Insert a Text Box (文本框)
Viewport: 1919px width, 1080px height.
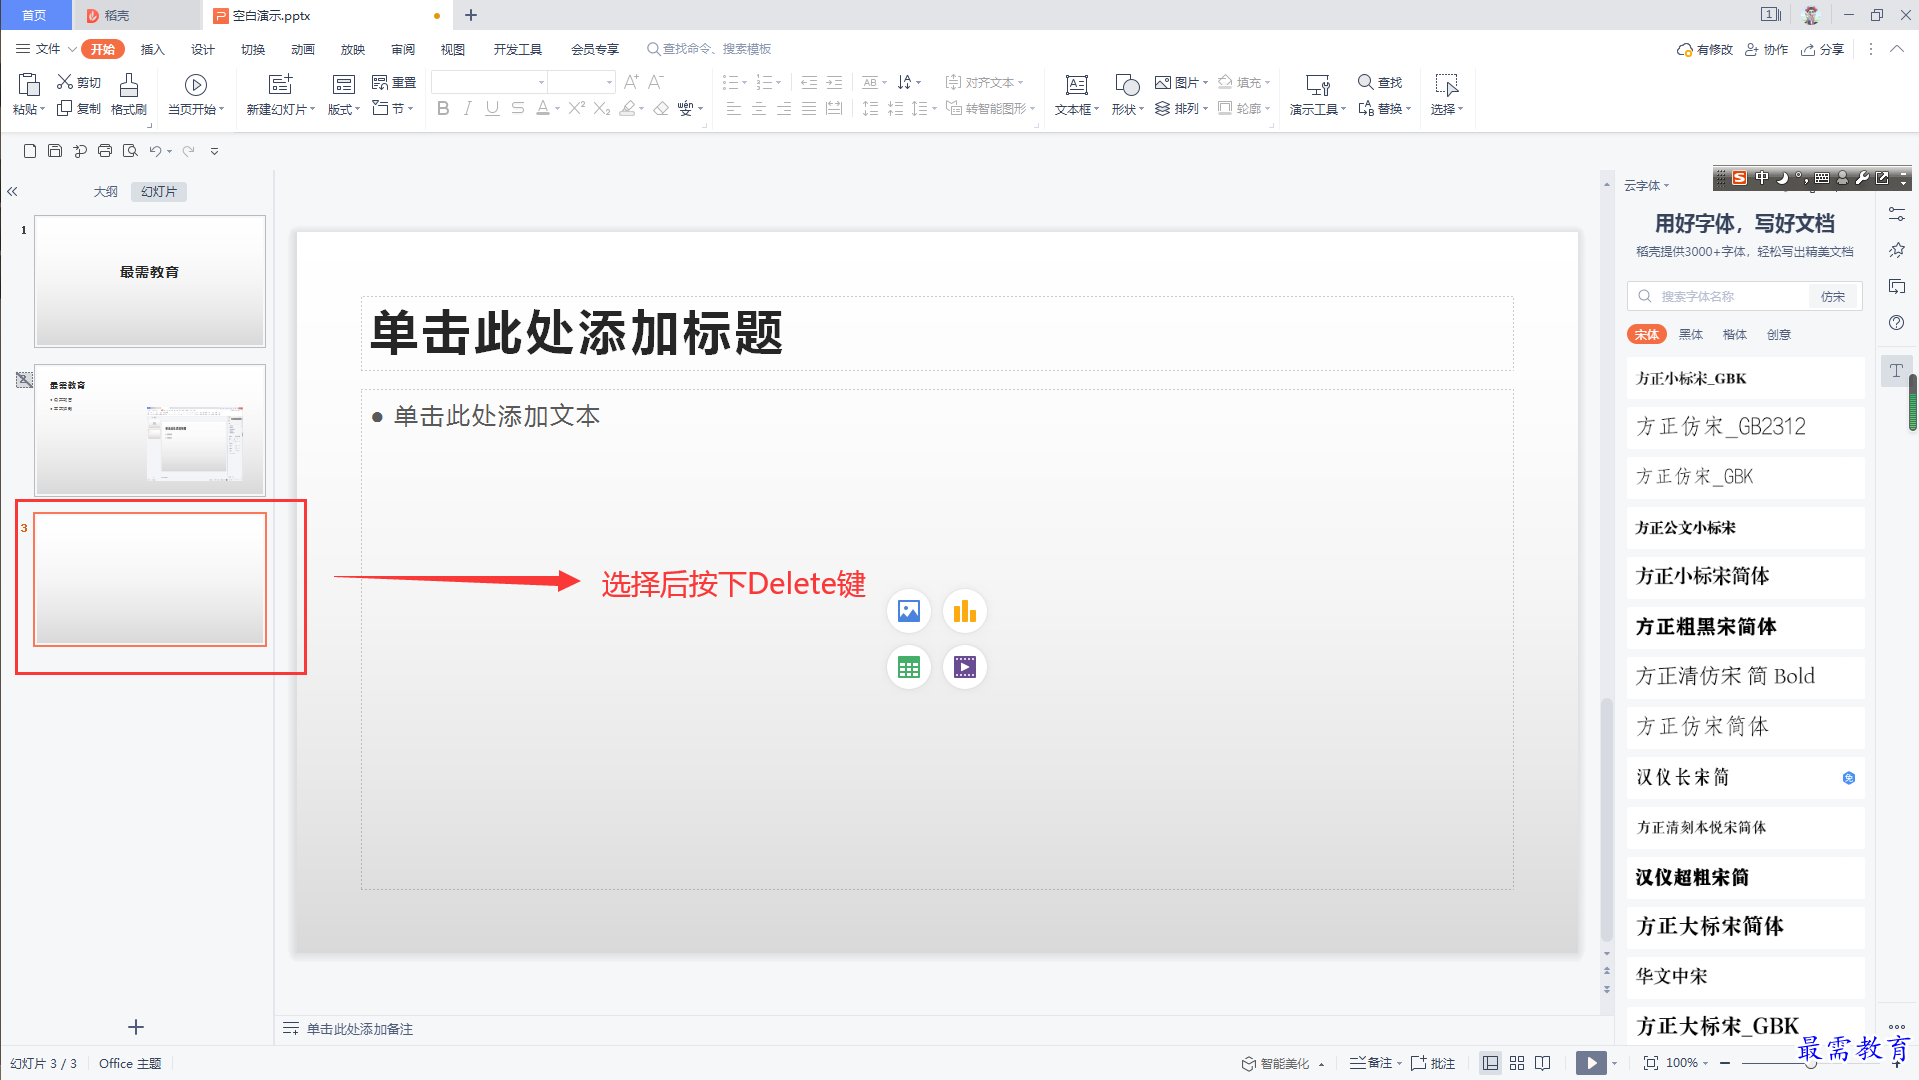click(1077, 95)
